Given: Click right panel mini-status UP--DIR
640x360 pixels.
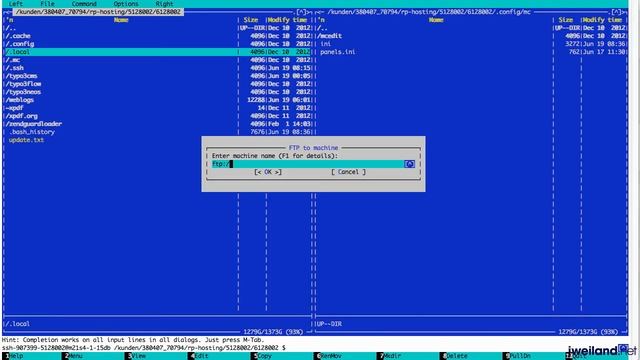Looking at the screenshot, I should (x=329, y=324).
